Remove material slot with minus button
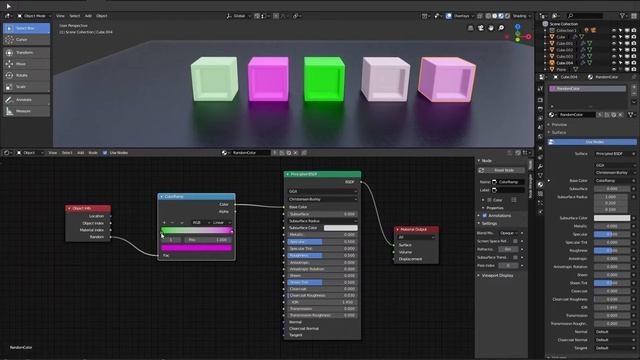The image size is (640, 360). pos(634,94)
